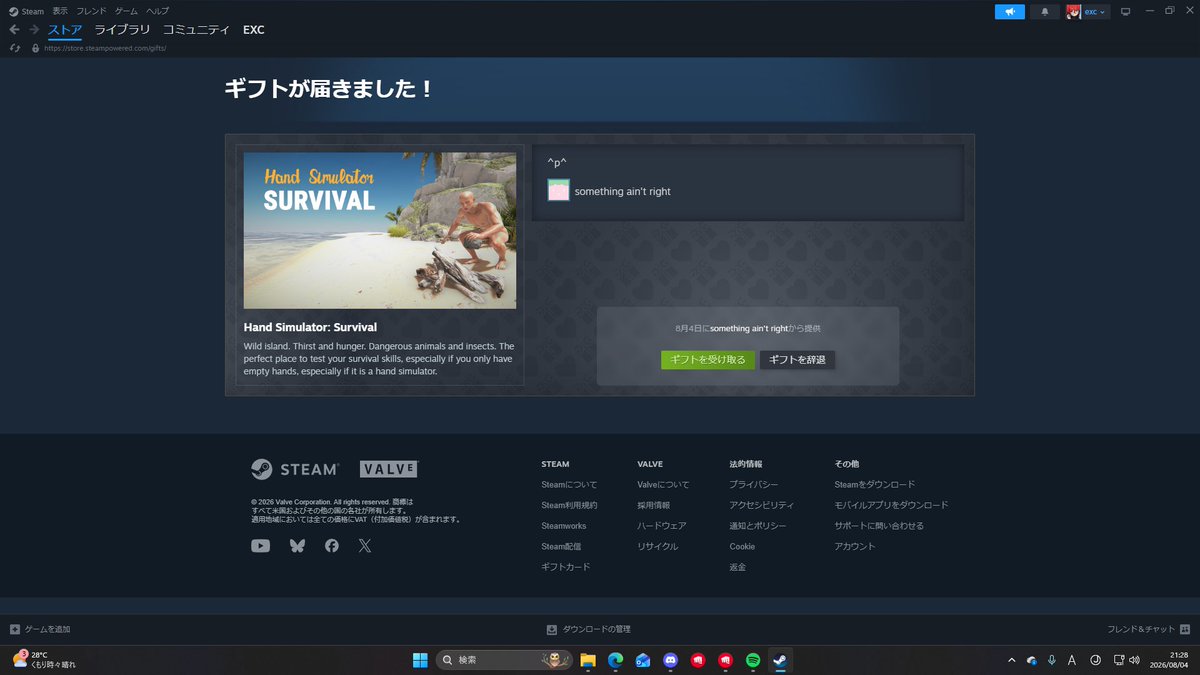The height and width of the screenshot is (675, 1200).
Task: Click sender avatar of something ain't right
Action: point(558,191)
